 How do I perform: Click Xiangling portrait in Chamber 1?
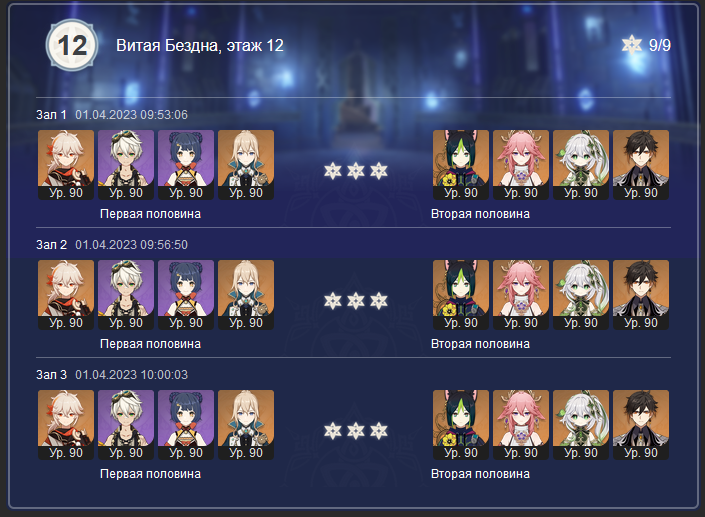tap(186, 165)
